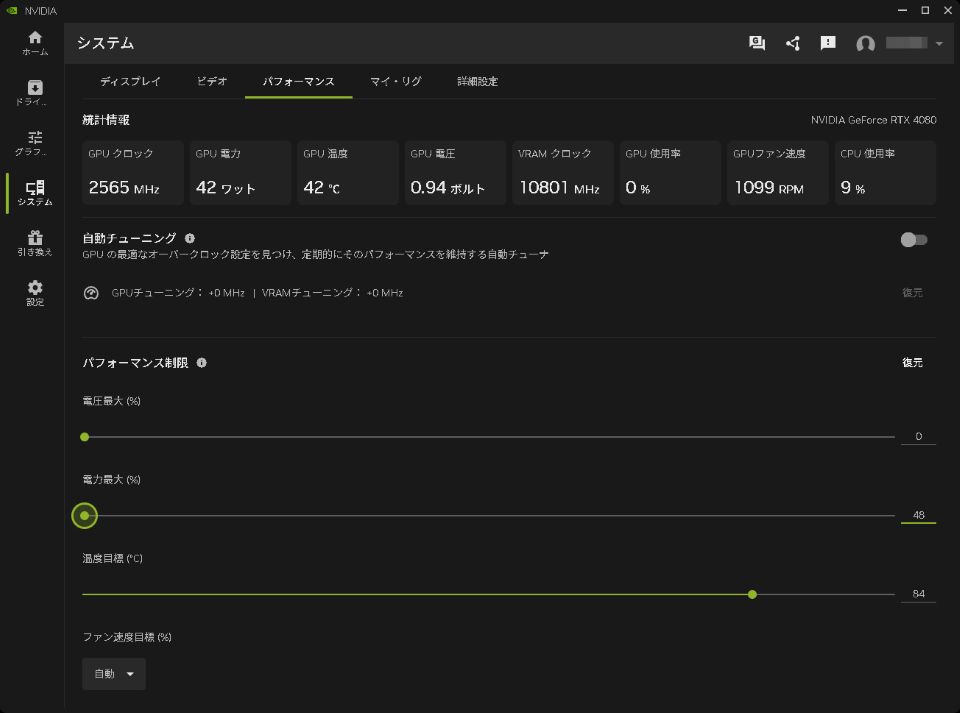Click the GPU 温度 42 °C card
Image resolution: width=960 pixels, height=713 pixels.
[348, 173]
